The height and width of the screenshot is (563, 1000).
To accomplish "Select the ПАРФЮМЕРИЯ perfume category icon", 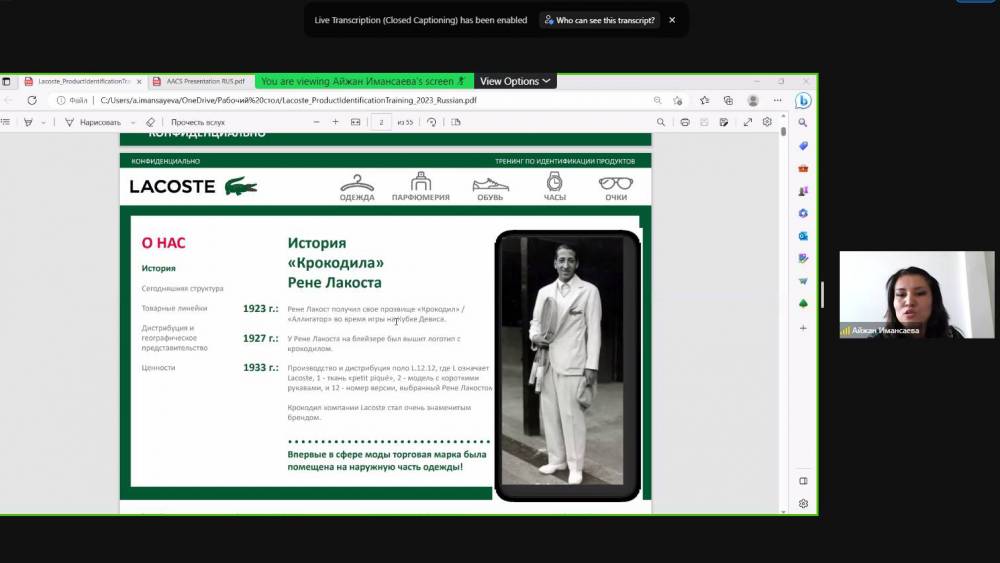I will 420,186.
